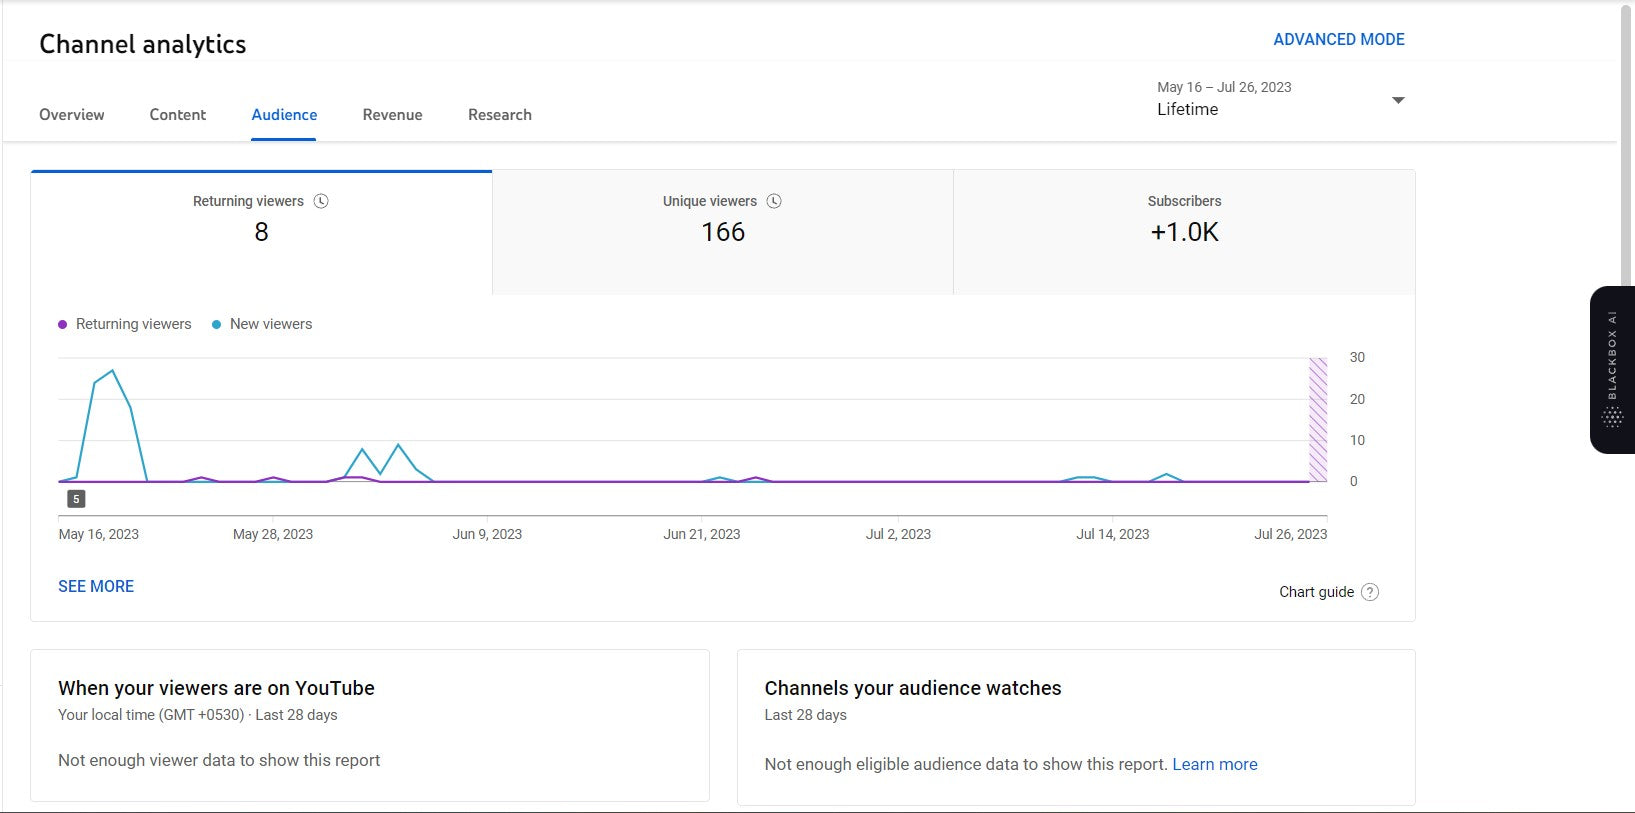Click SEE MORE below the chart
Image resolution: width=1635 pixels, height=813 pixels.
pos(96,587)
